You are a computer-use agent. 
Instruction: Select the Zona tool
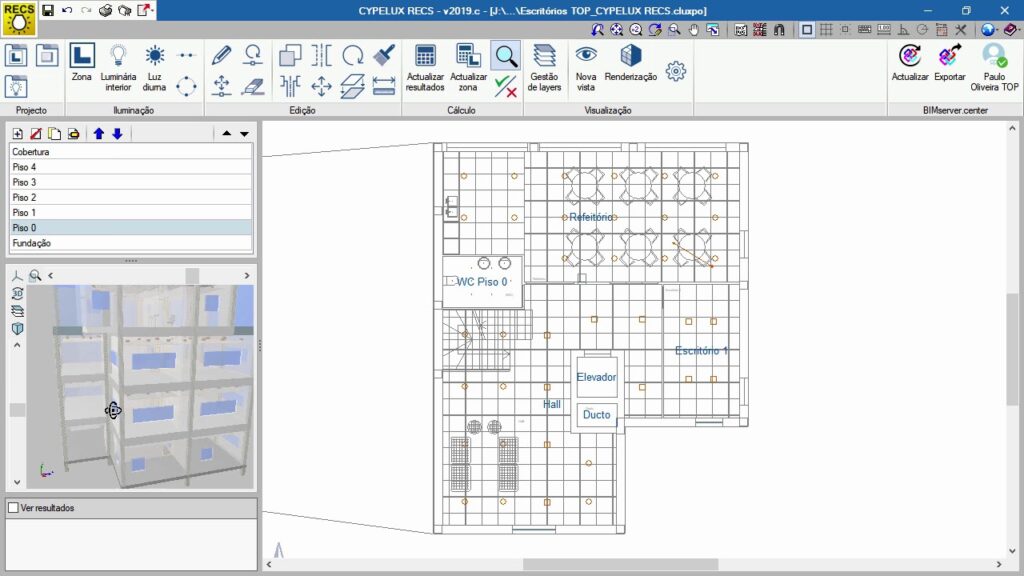[82, 63]
